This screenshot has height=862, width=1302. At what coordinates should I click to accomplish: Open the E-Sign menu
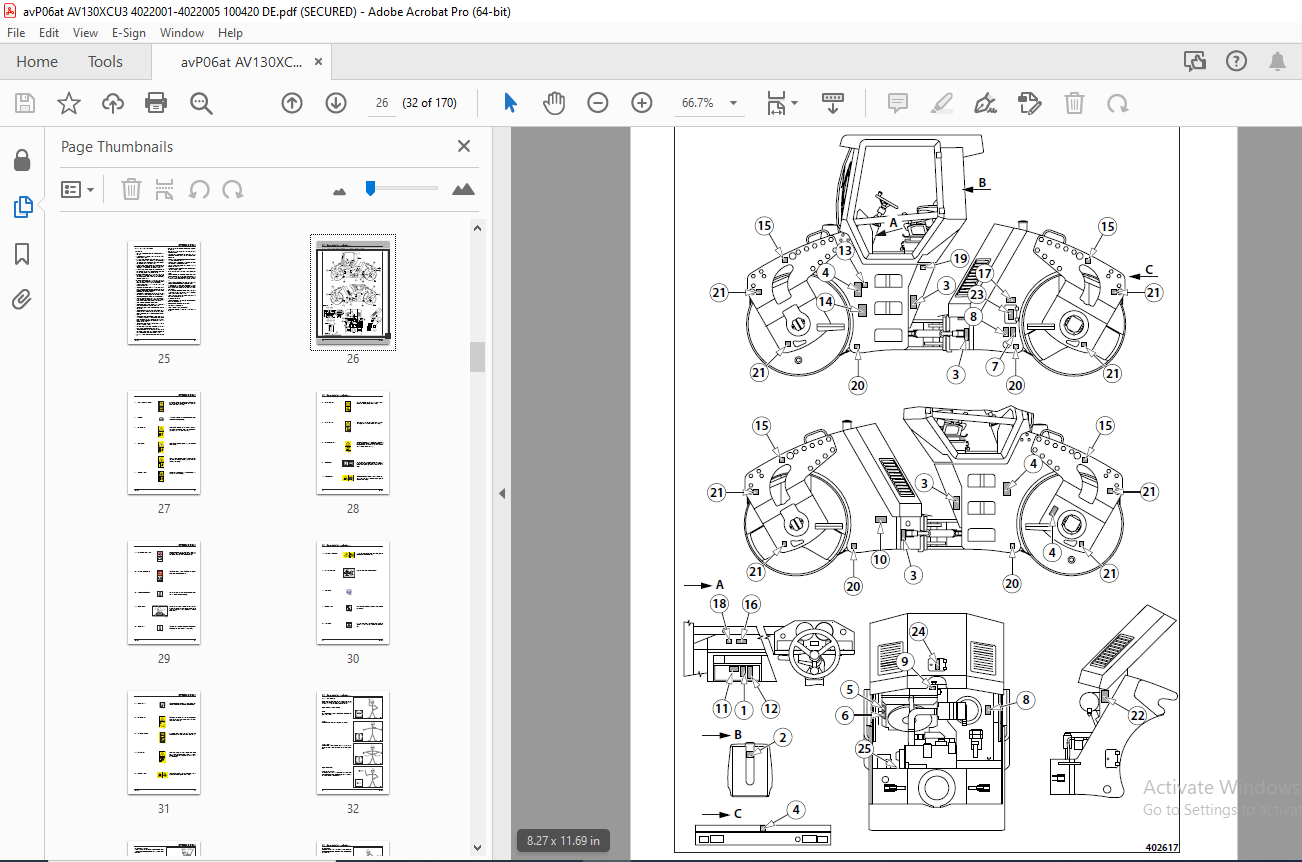coord(129,33)
